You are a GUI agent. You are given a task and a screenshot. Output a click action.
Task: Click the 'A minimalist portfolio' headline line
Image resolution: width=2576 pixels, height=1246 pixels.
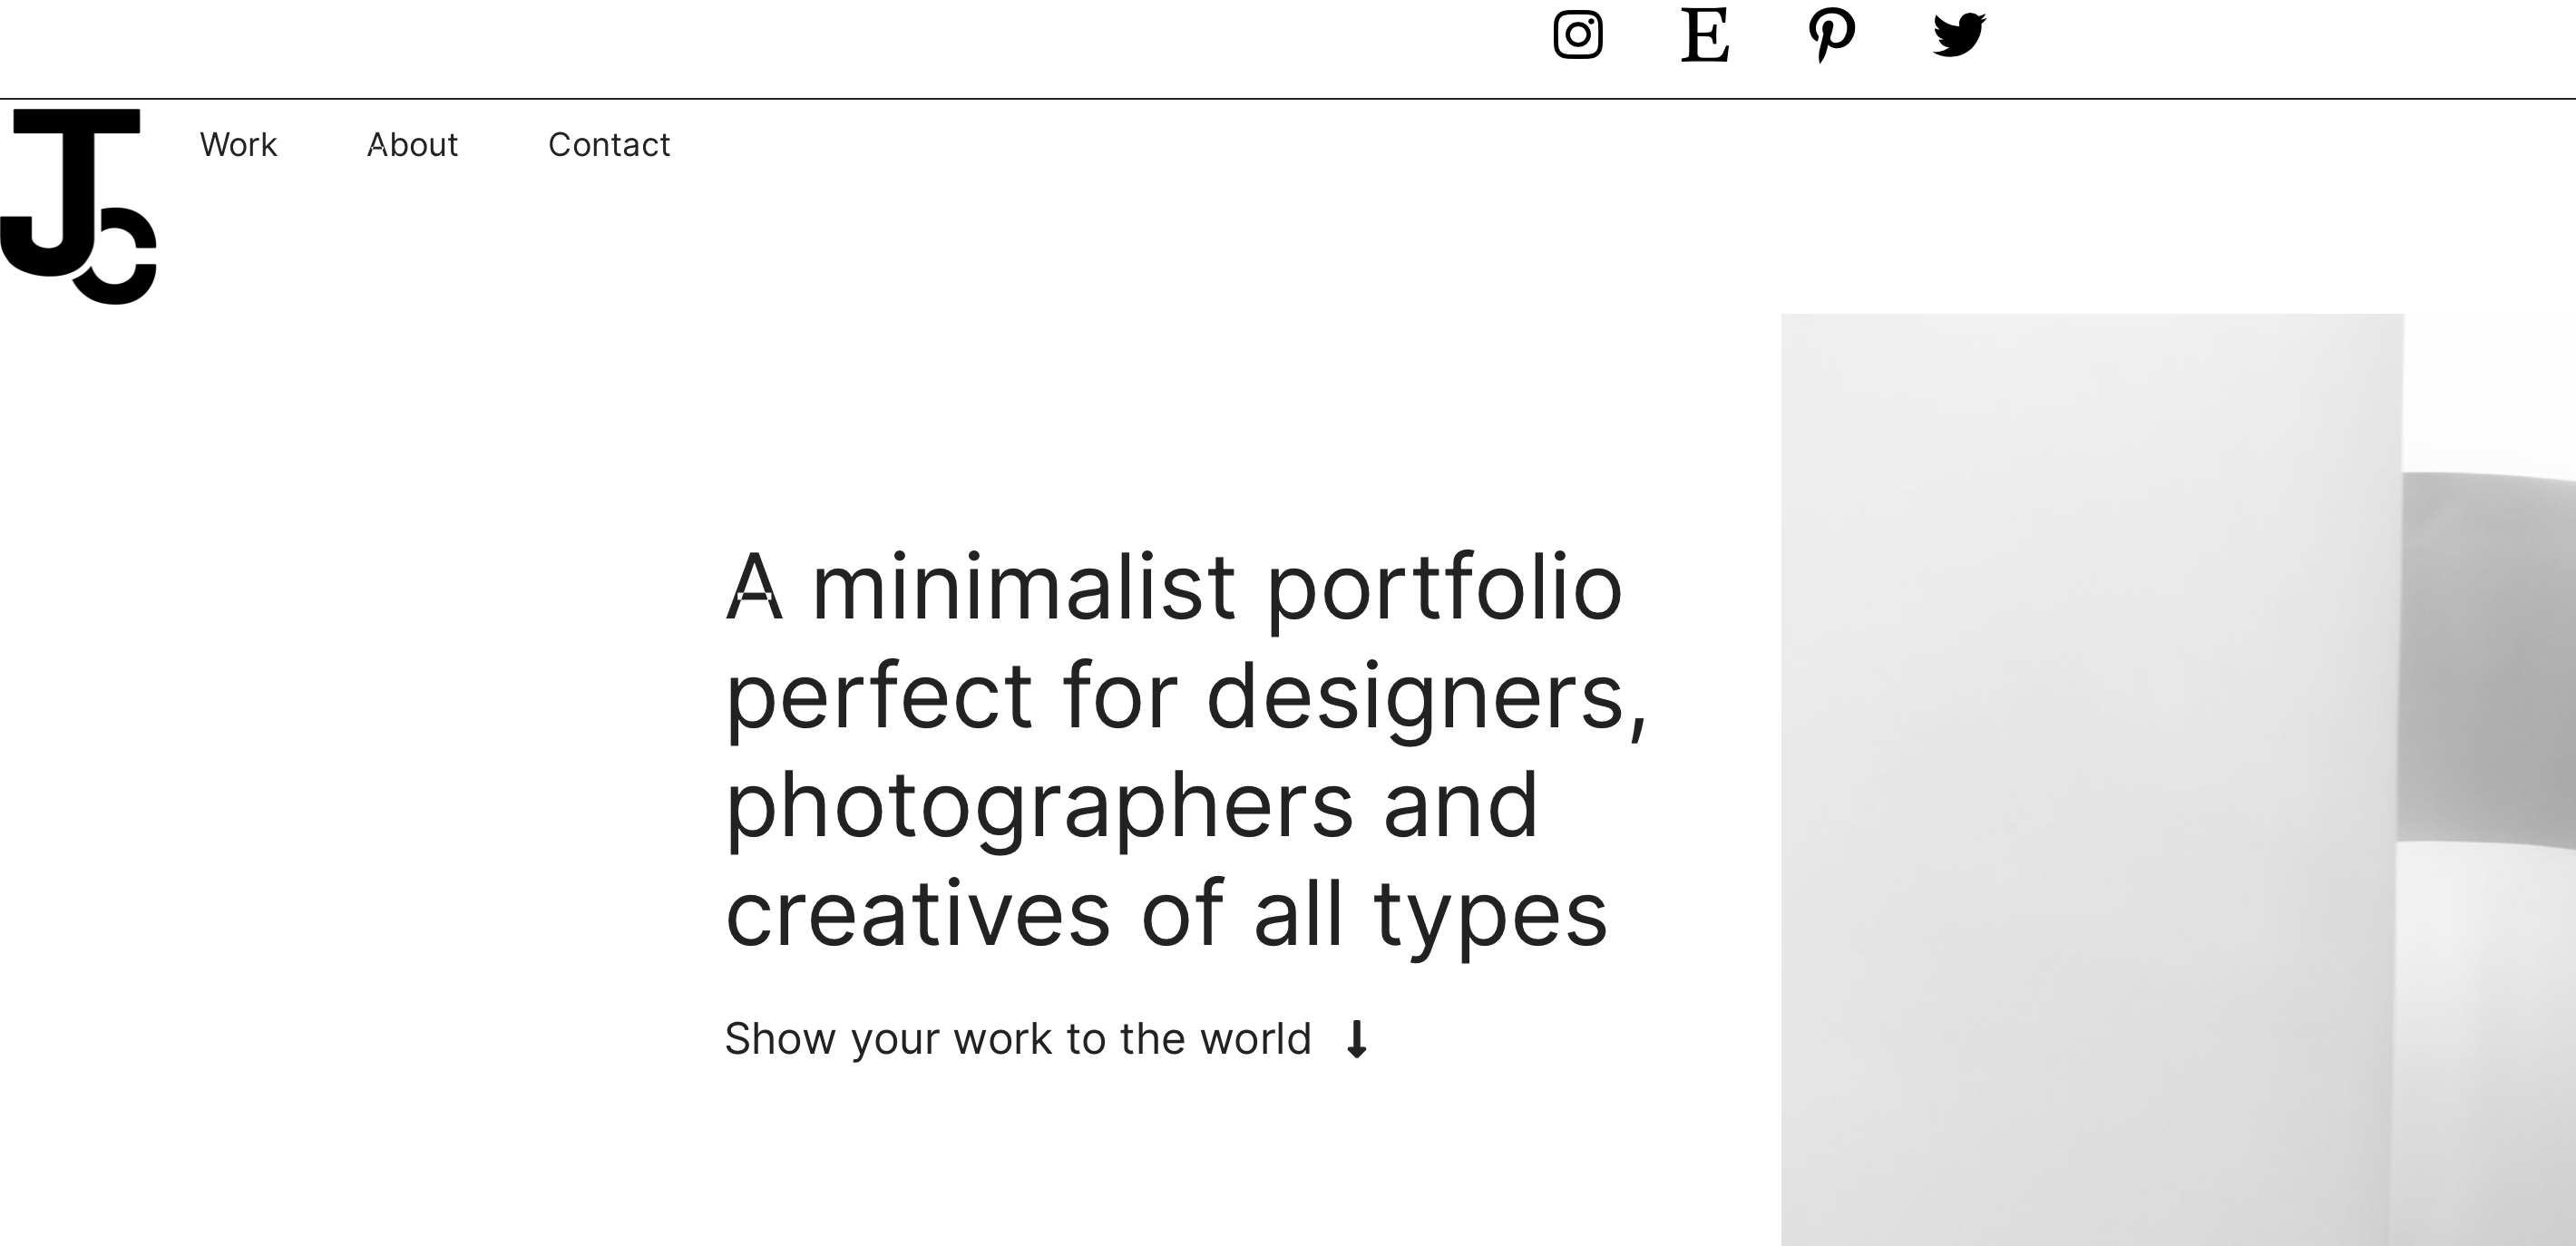[x=1174, y=588]
